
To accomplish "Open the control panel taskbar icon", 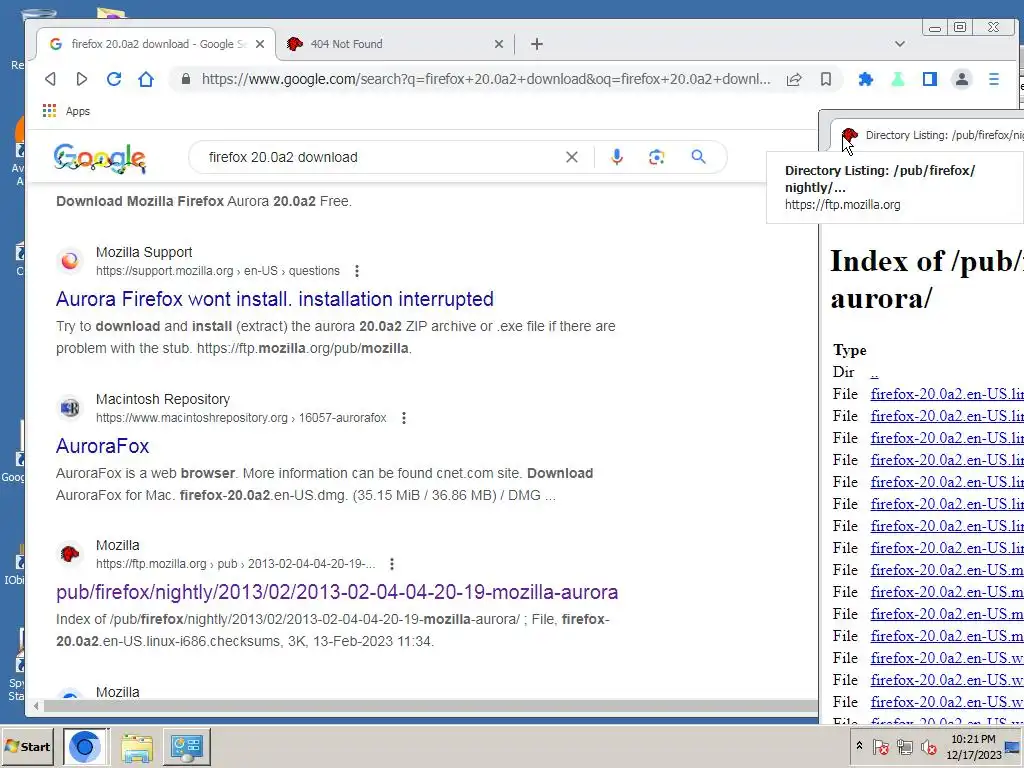I will pyautogui.click(x=187, y=746).
